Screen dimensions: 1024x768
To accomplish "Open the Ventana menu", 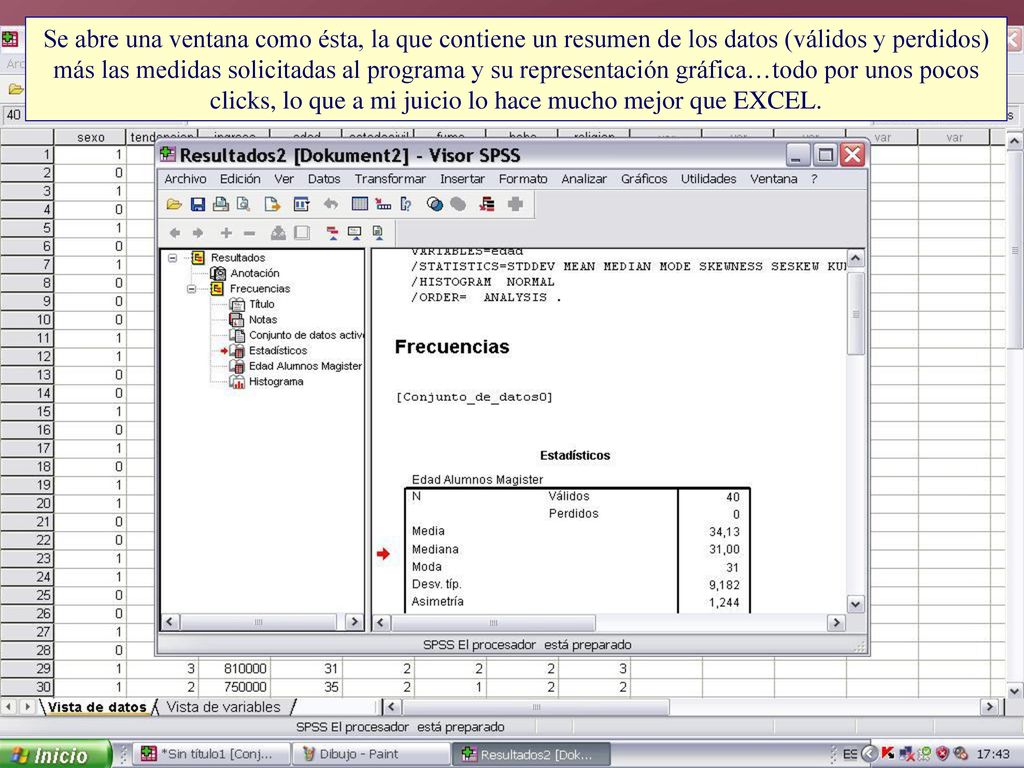I will tap(773, 179).
